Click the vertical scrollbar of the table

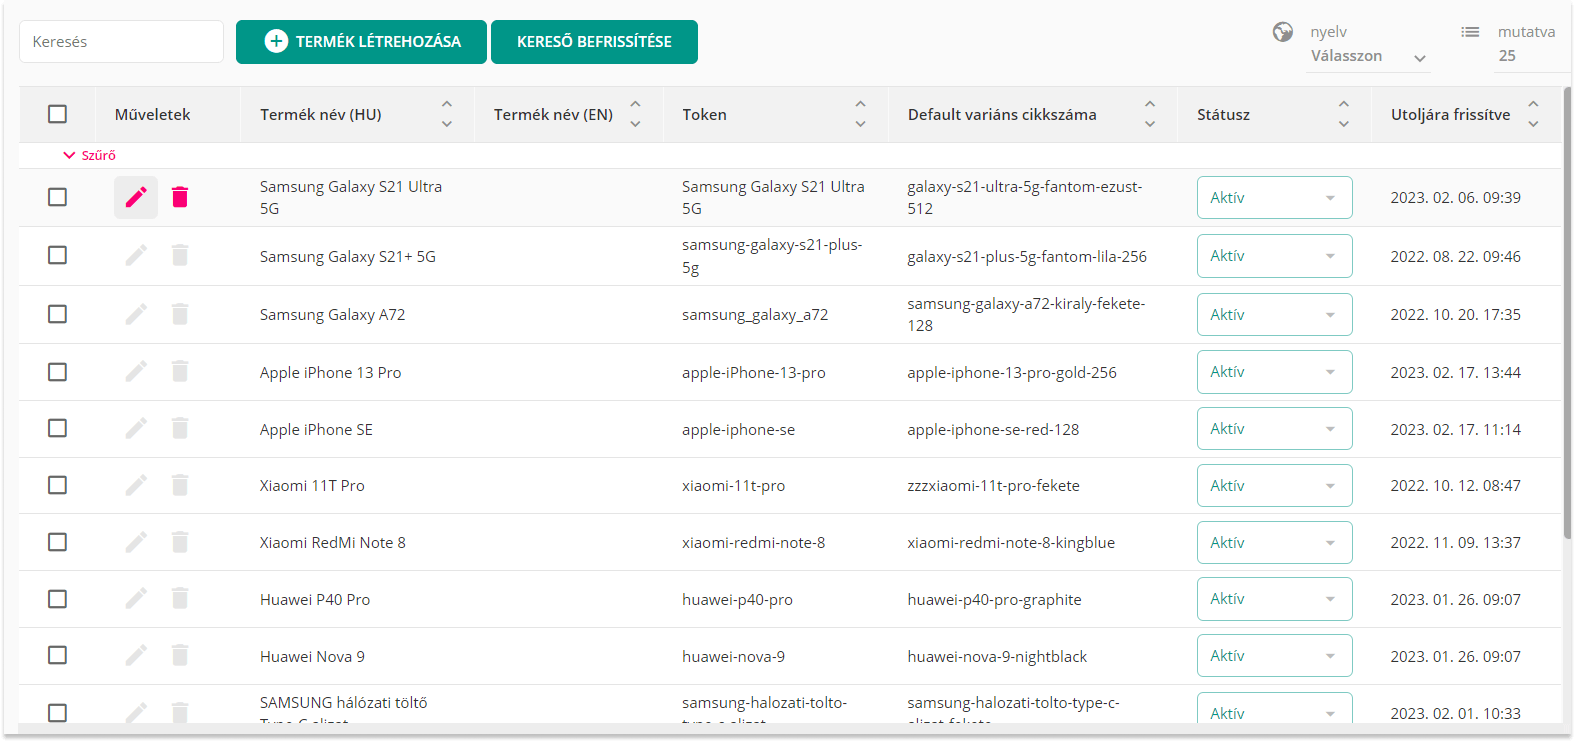tap(1567, 313)
